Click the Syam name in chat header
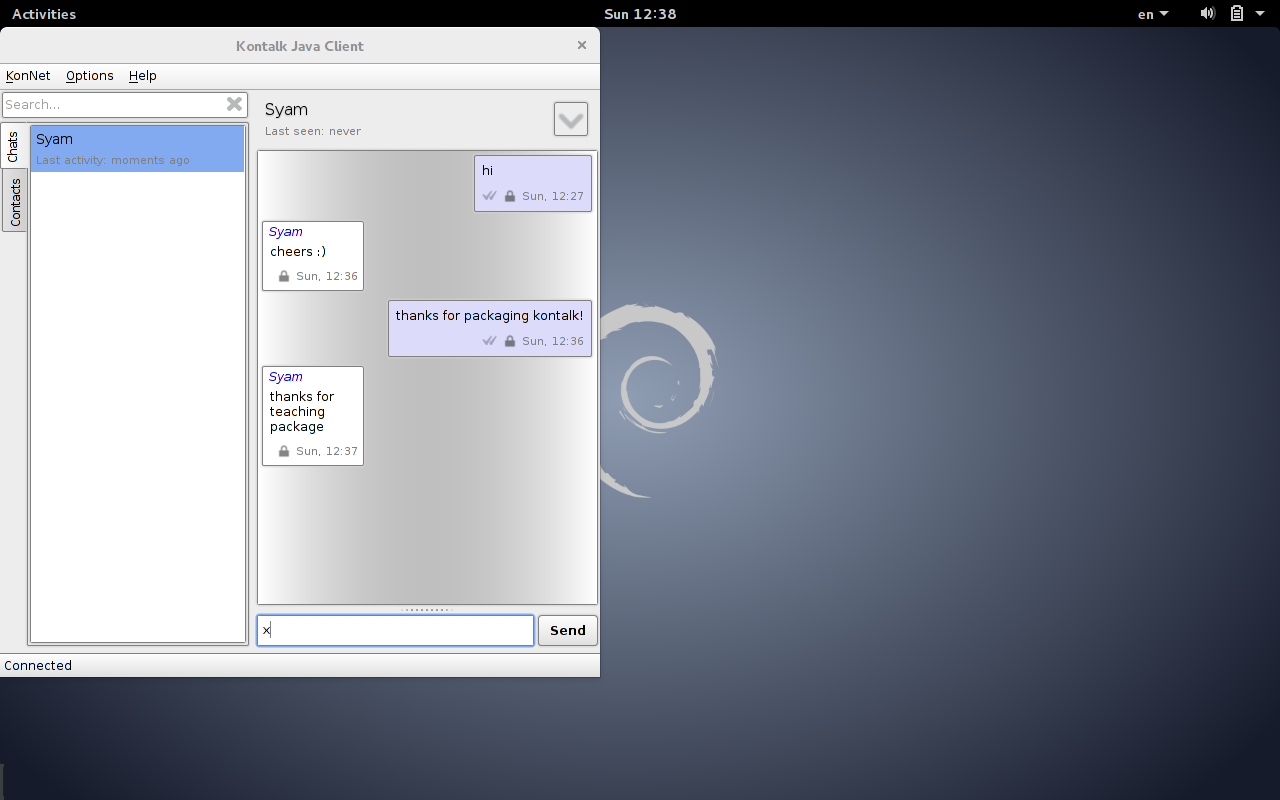 pyautogui.click(x=286, y=110)
